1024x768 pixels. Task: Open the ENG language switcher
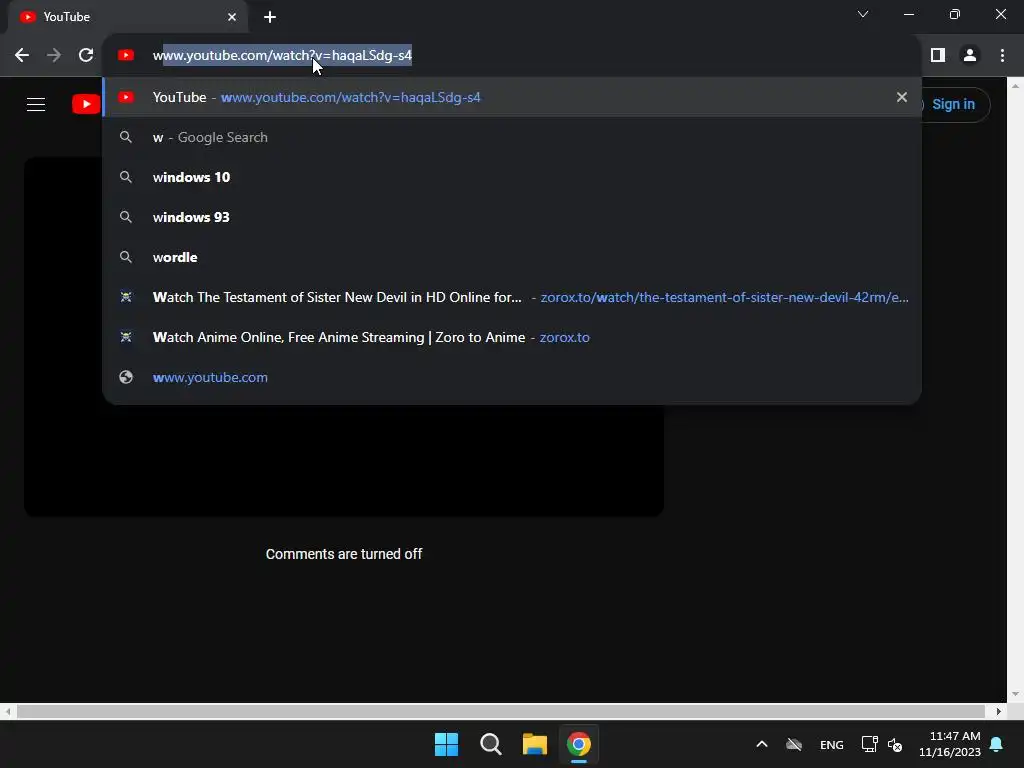831,744
